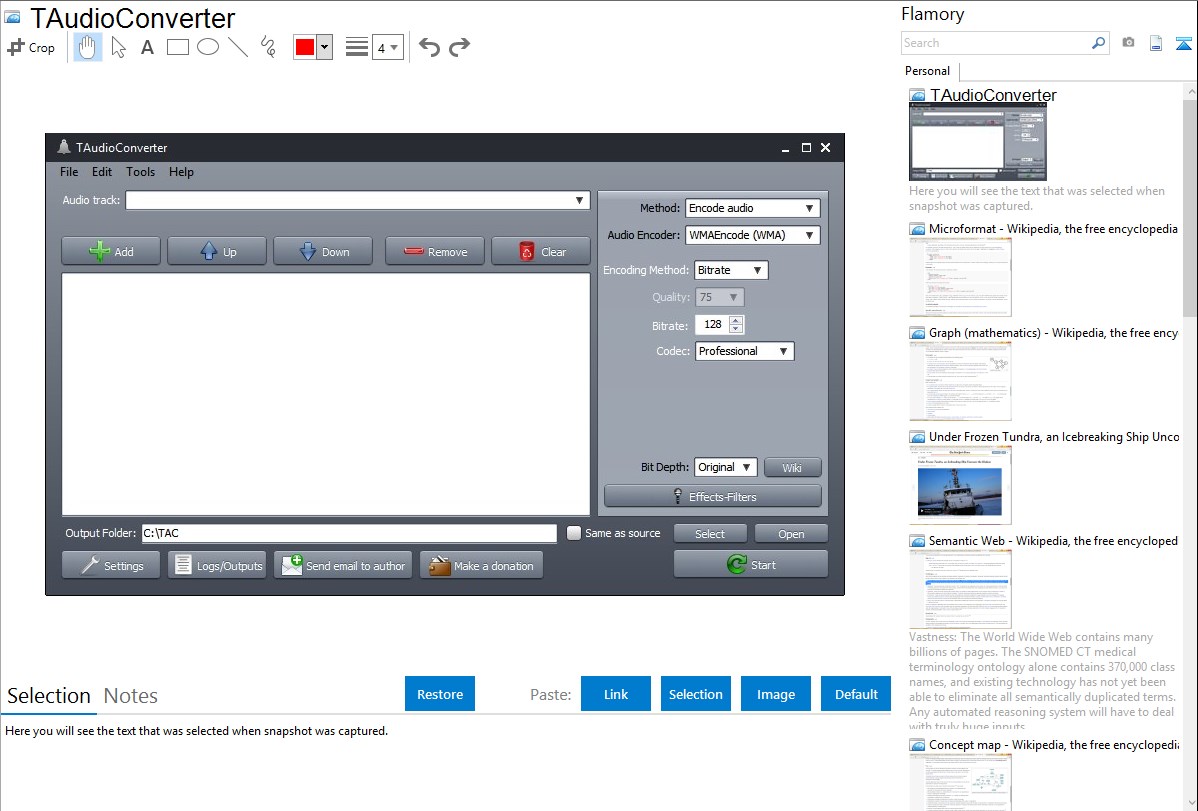
Task: Focus the Flamory Search field
Action: [x=996, y=43]
